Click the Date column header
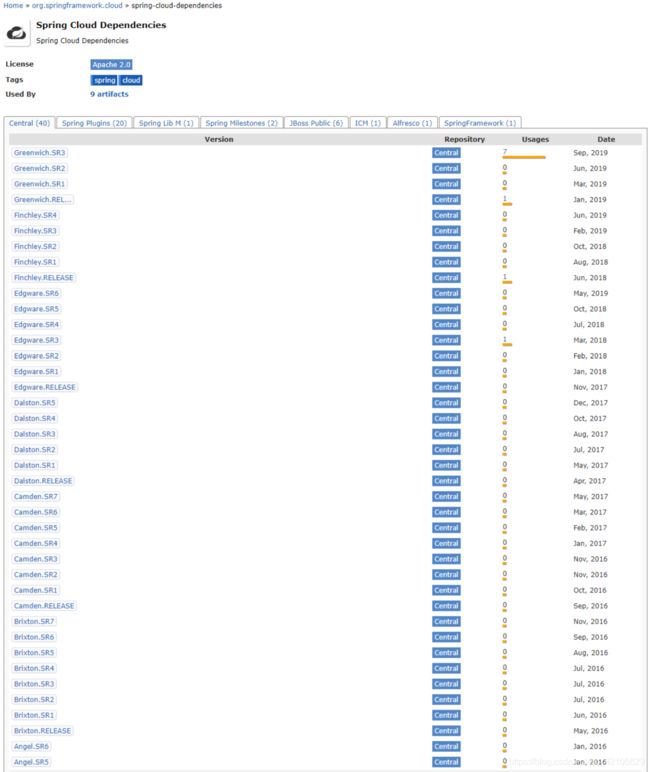The image size is (650, 772). (x=606, y=139)
